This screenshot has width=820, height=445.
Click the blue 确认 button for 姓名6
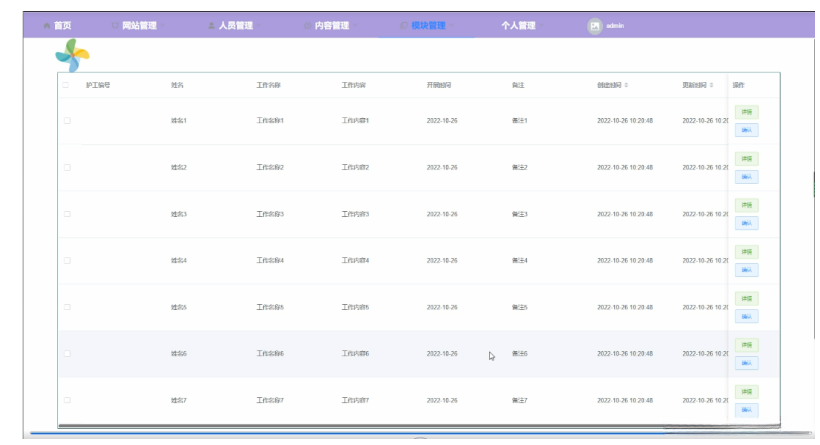tap(747, 363)
